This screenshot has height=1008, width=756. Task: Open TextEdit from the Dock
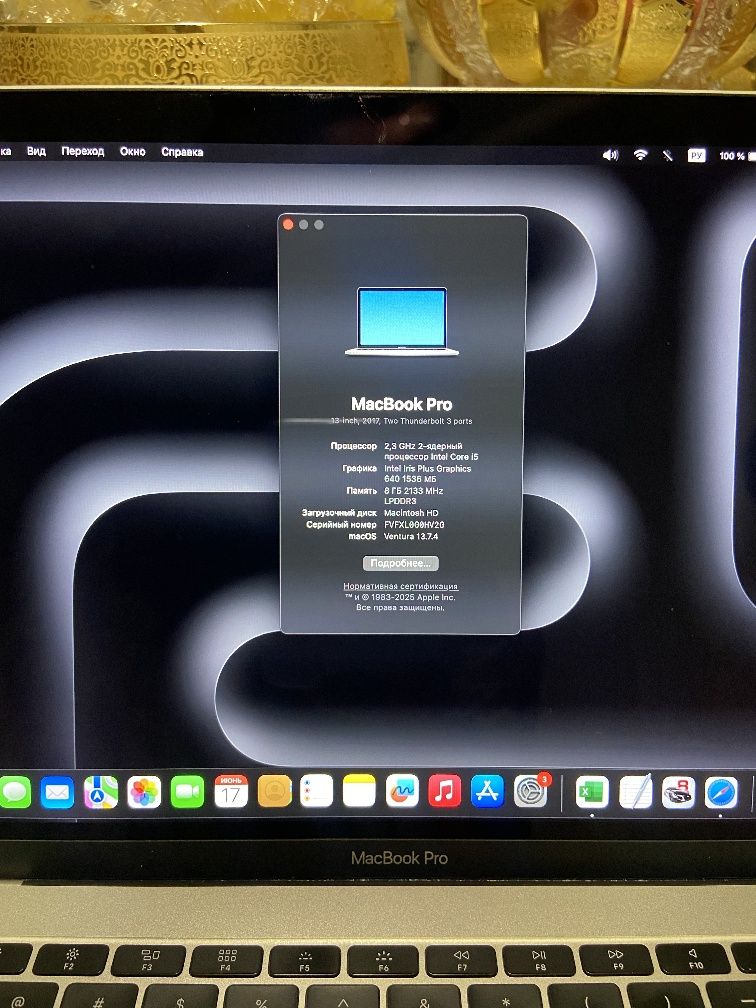[x=635, y=791]
